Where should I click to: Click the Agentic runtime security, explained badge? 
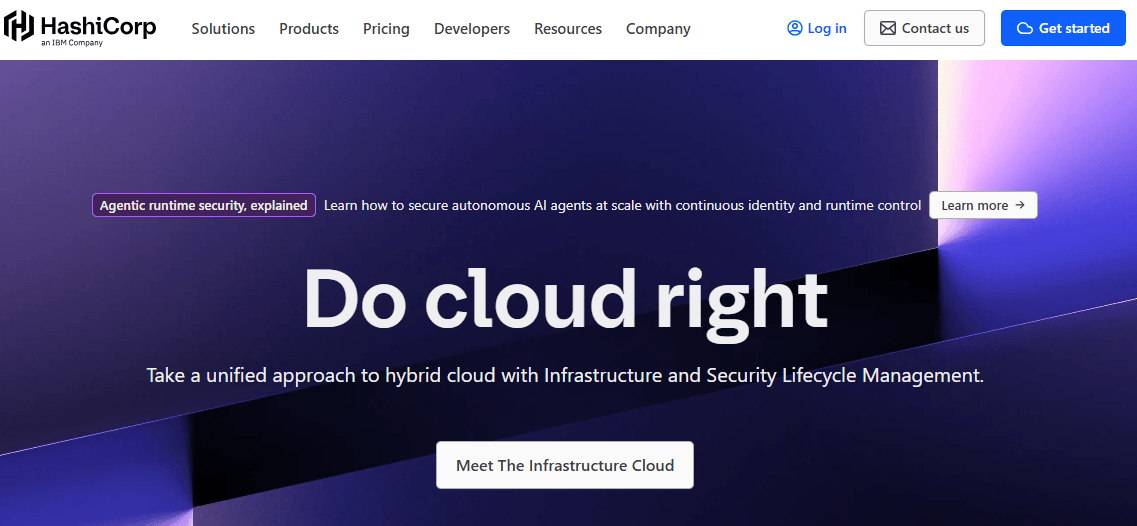coord(204,205)
